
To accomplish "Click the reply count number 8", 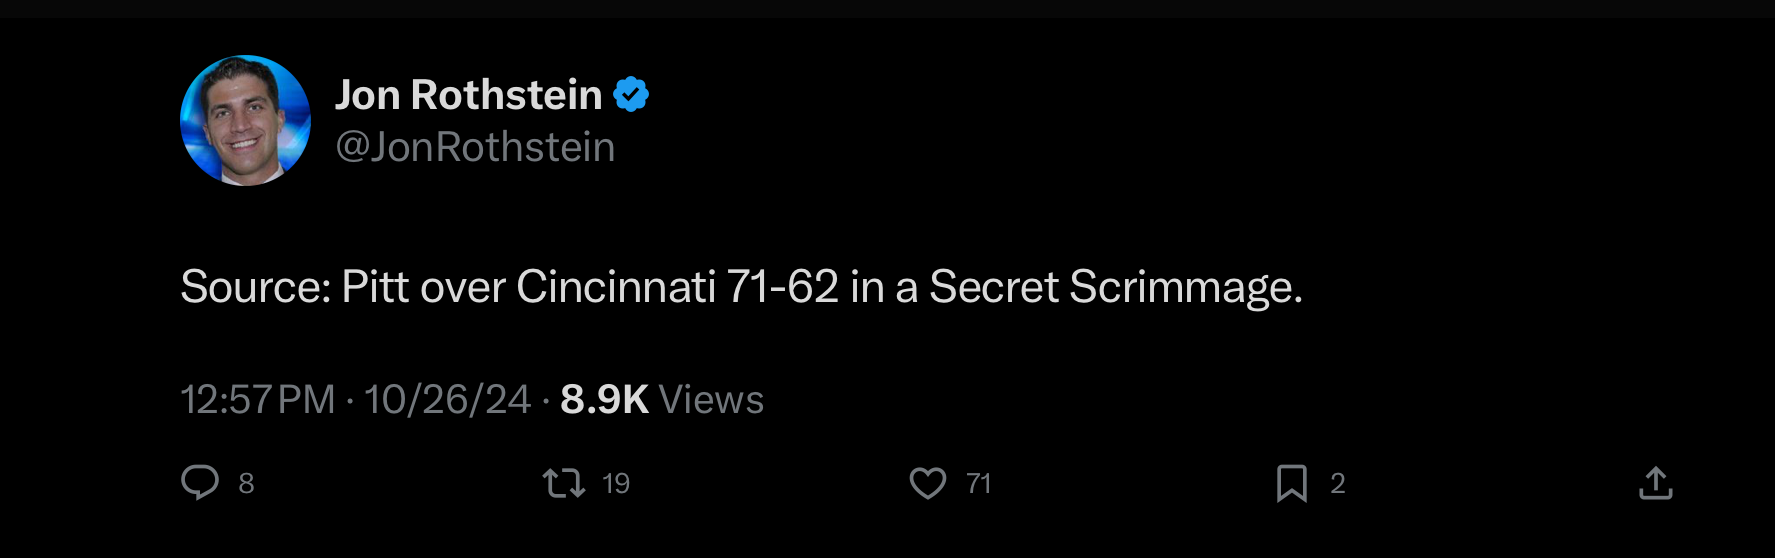I will click(x=246, y=484).
